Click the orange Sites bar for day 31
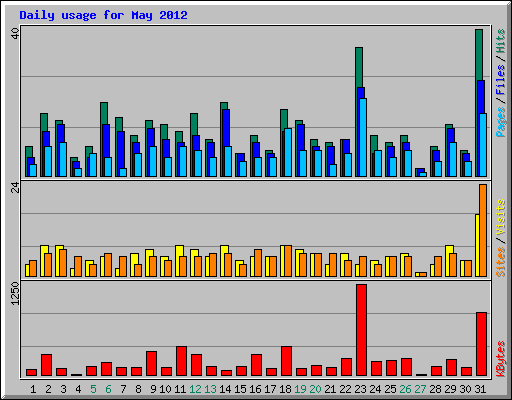This screenshot has width=512, height=400. tap(483, 230)
